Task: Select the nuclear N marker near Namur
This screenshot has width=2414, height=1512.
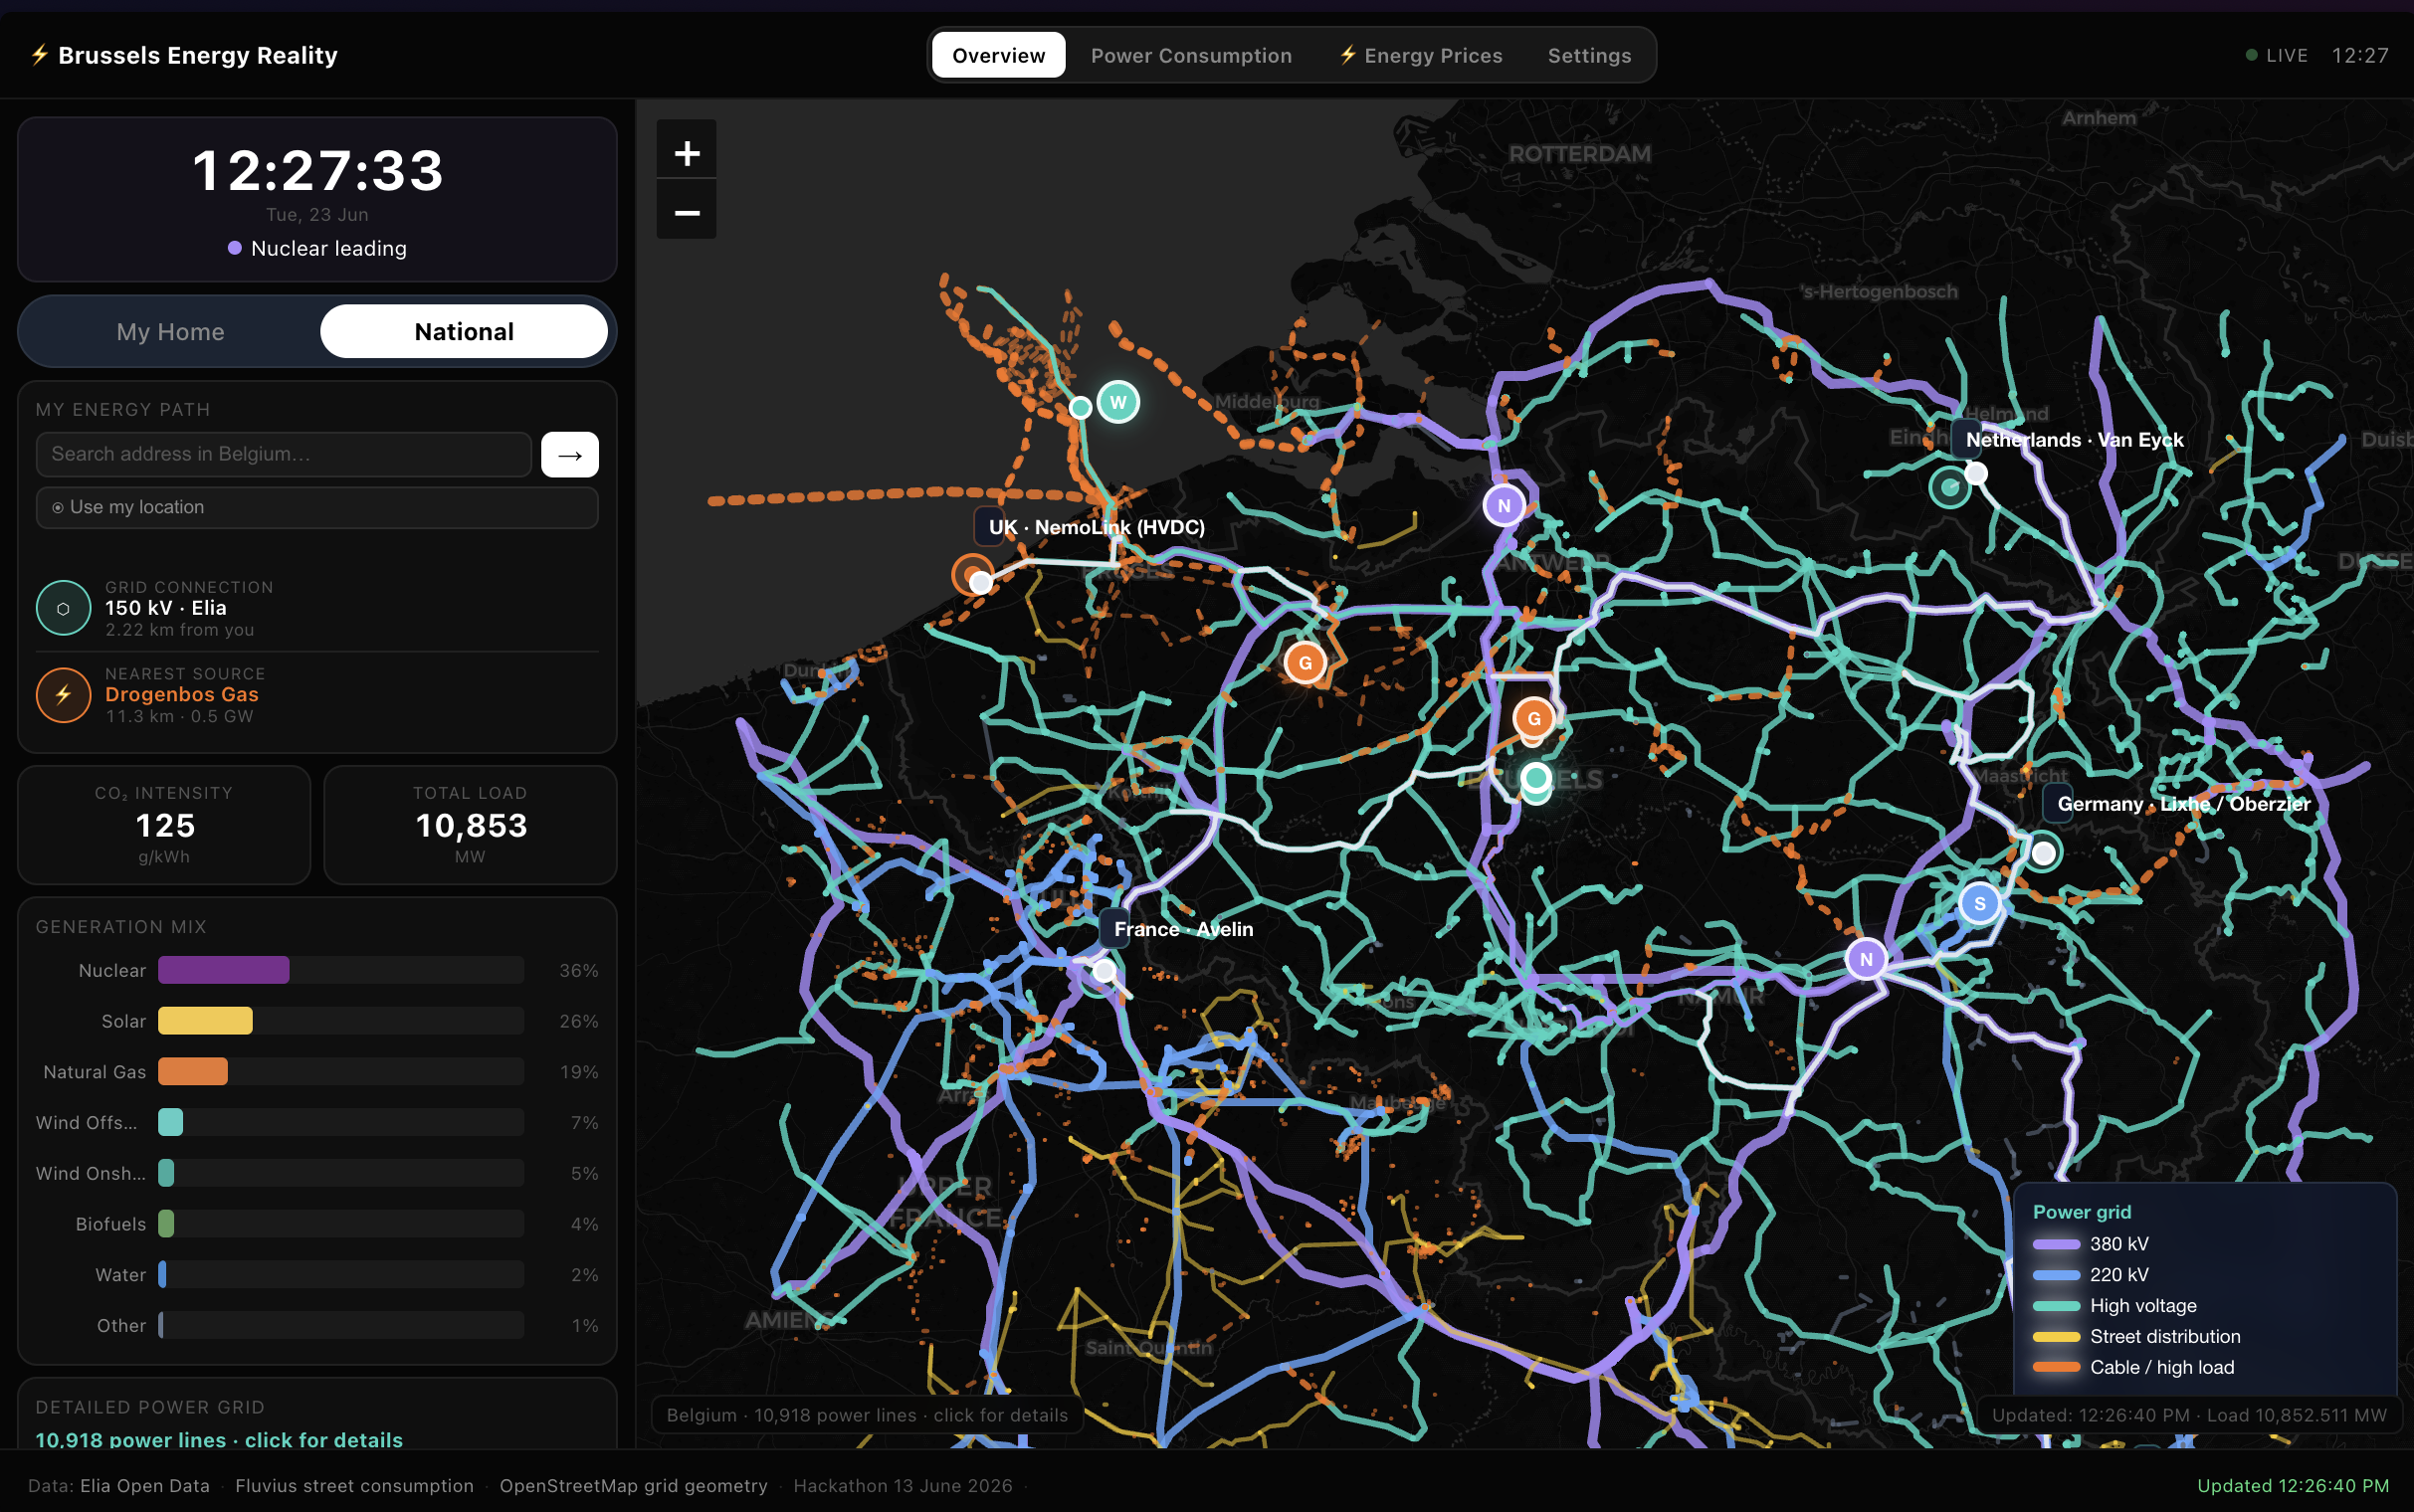Action: click(x=1866, y=959)
